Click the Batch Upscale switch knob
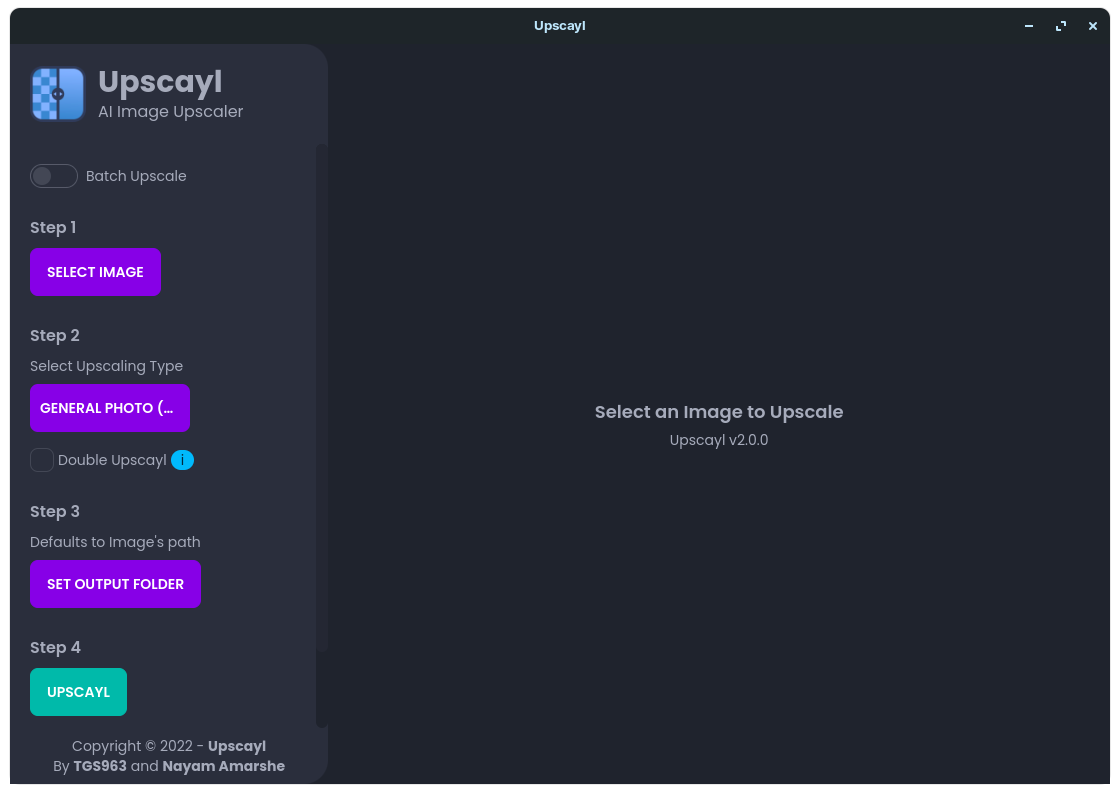Viewport: 1120px width, 794px height. [44, 176]
